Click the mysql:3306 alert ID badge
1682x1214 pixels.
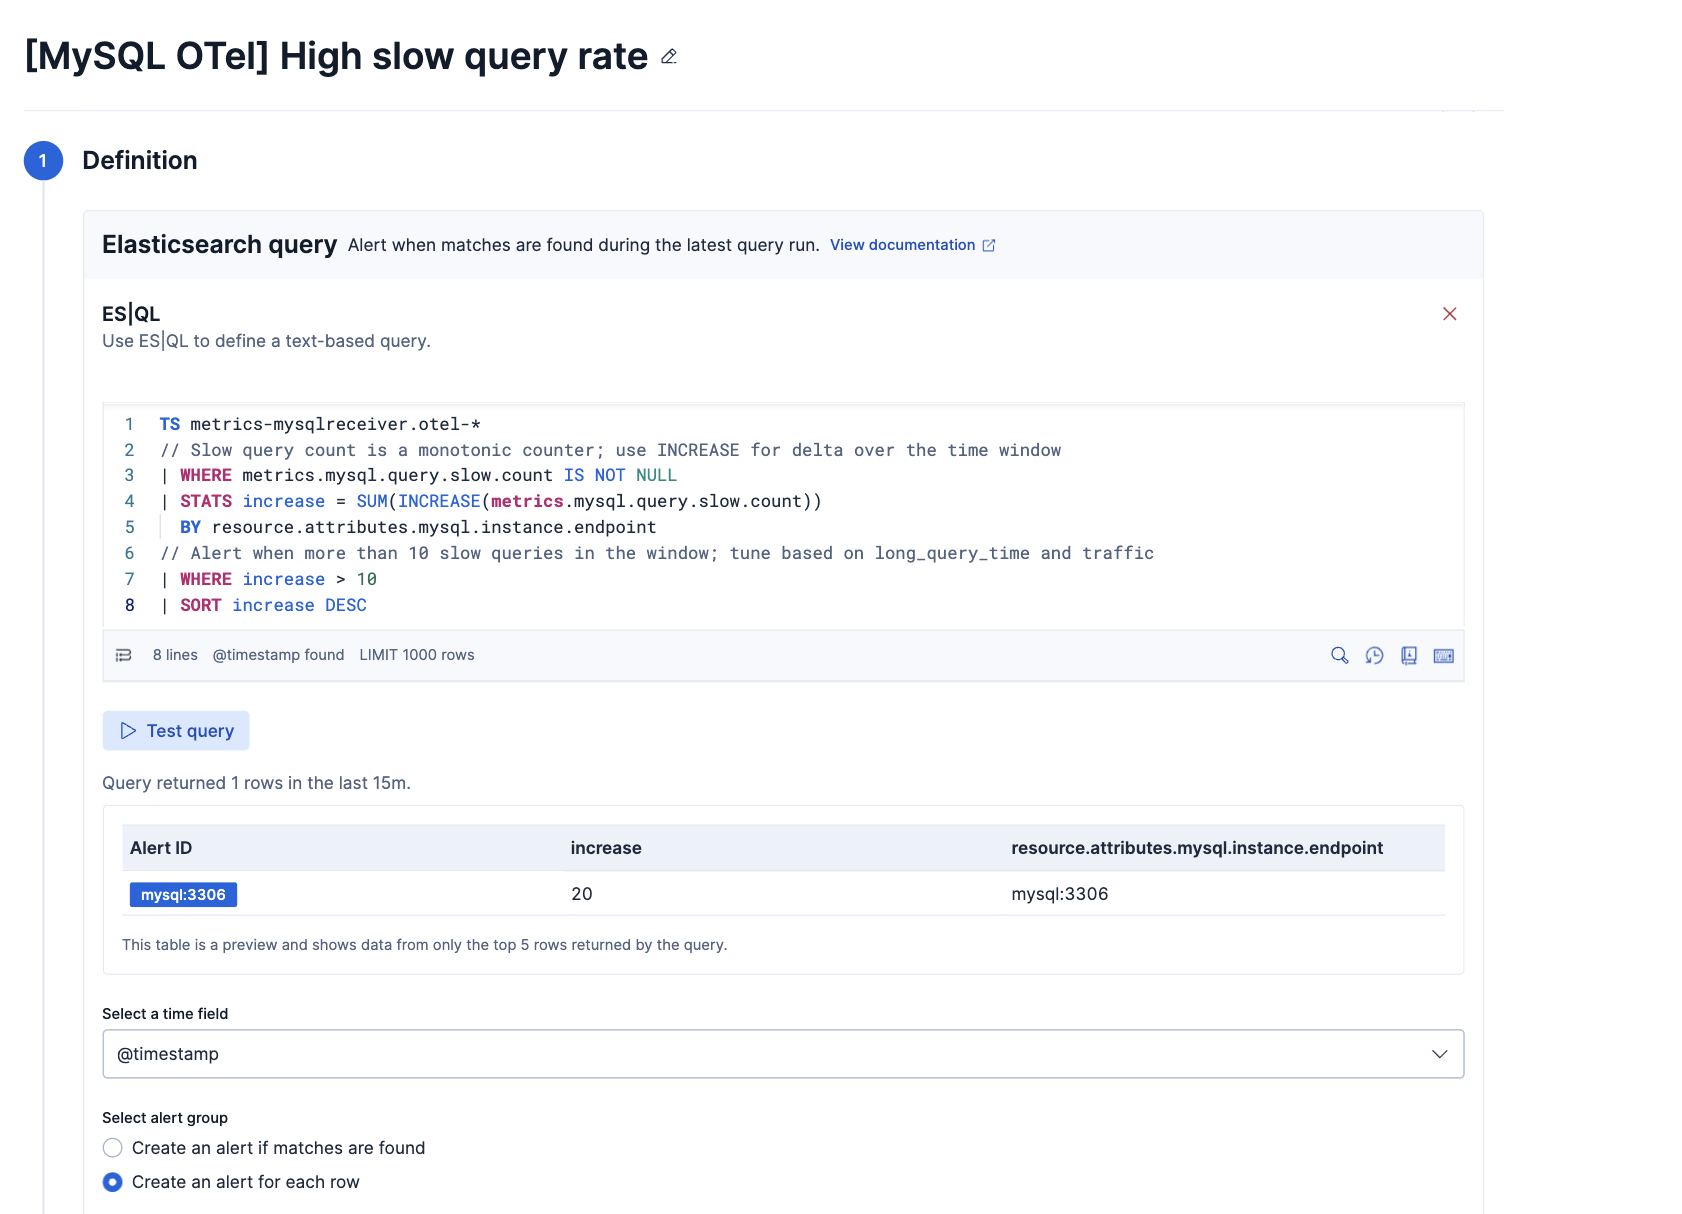183,894
